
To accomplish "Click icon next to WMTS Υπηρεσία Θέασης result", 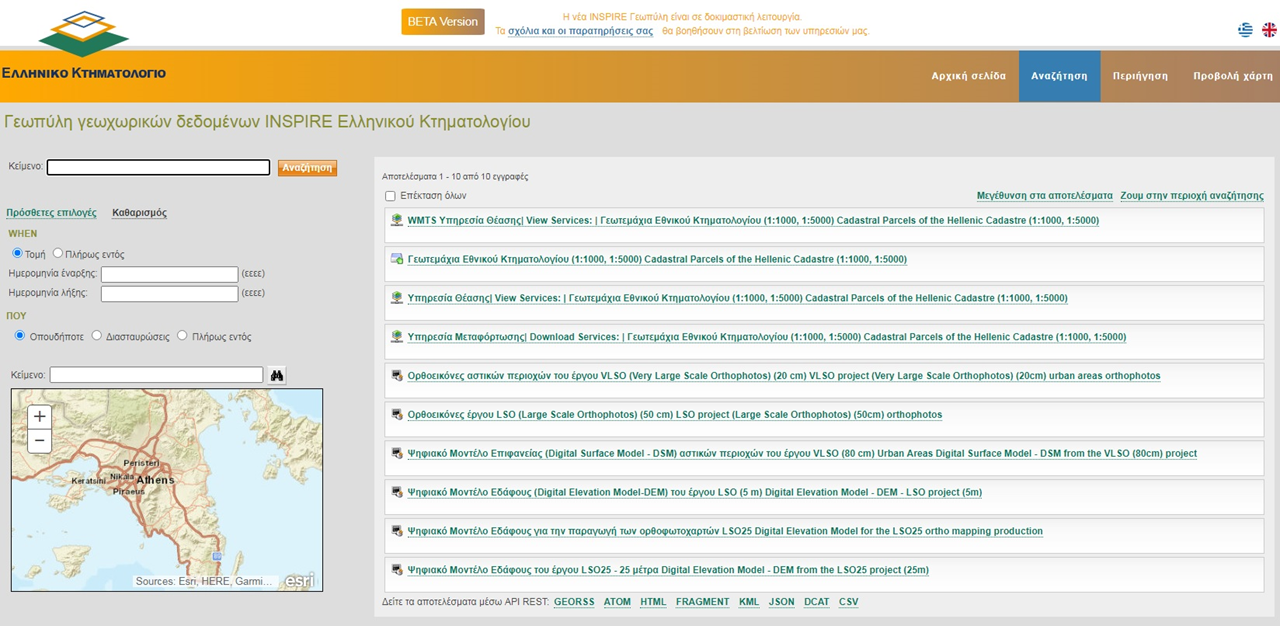I will (397, 220).
